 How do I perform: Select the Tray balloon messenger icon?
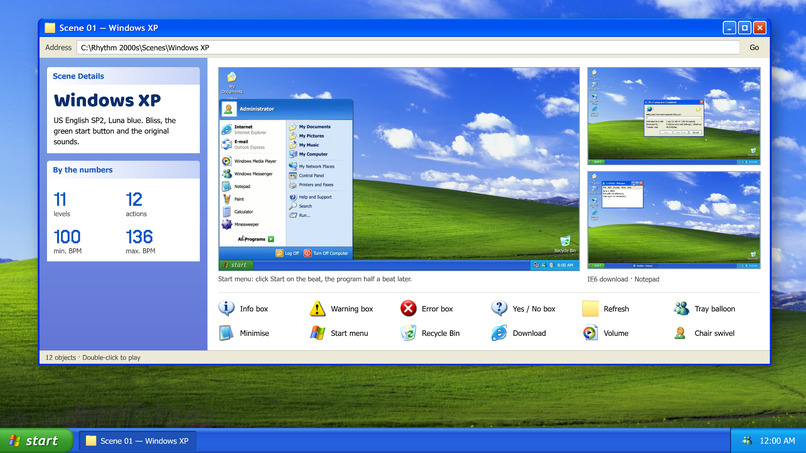tap(681, 309)
